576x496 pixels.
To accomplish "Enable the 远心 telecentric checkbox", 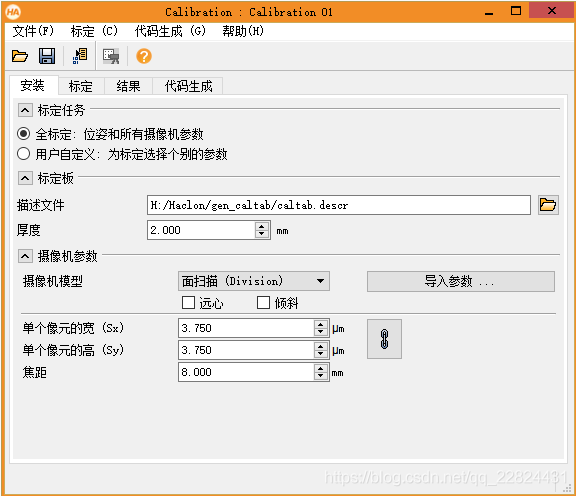I will point(188,303).
